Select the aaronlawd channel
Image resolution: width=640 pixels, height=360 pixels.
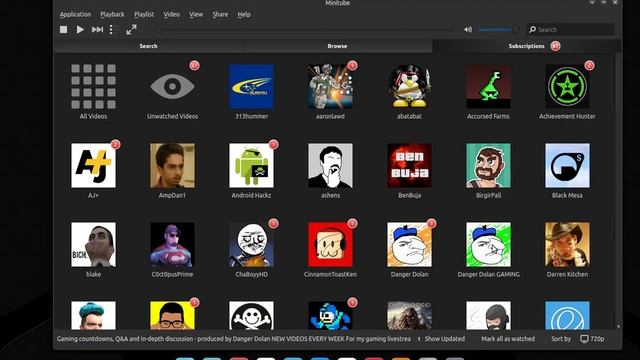[330, 86]
